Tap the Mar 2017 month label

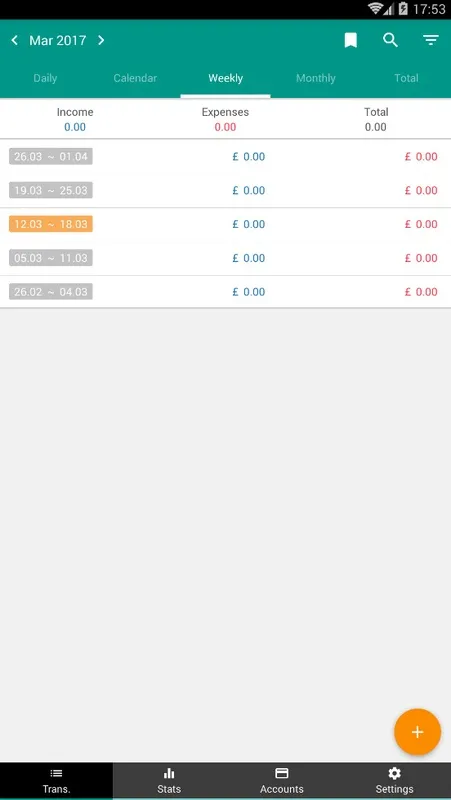(58, 40)
